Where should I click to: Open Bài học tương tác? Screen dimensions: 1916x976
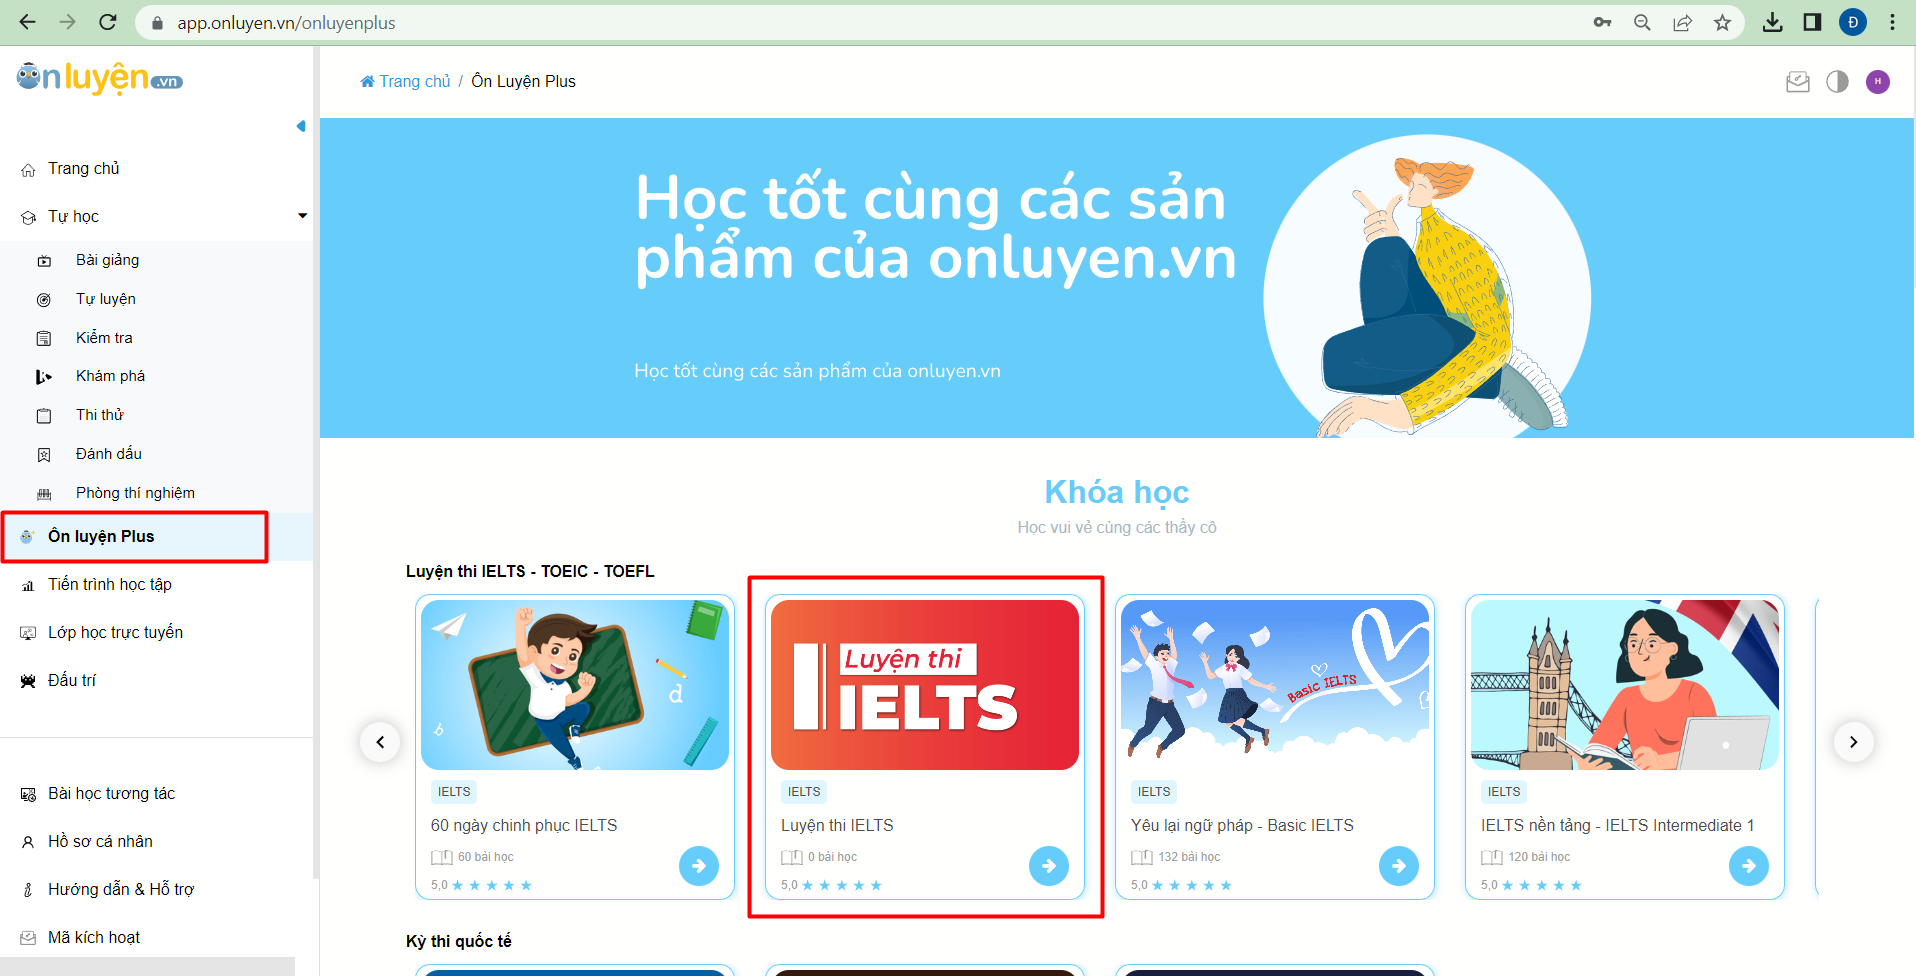point(111,794)
